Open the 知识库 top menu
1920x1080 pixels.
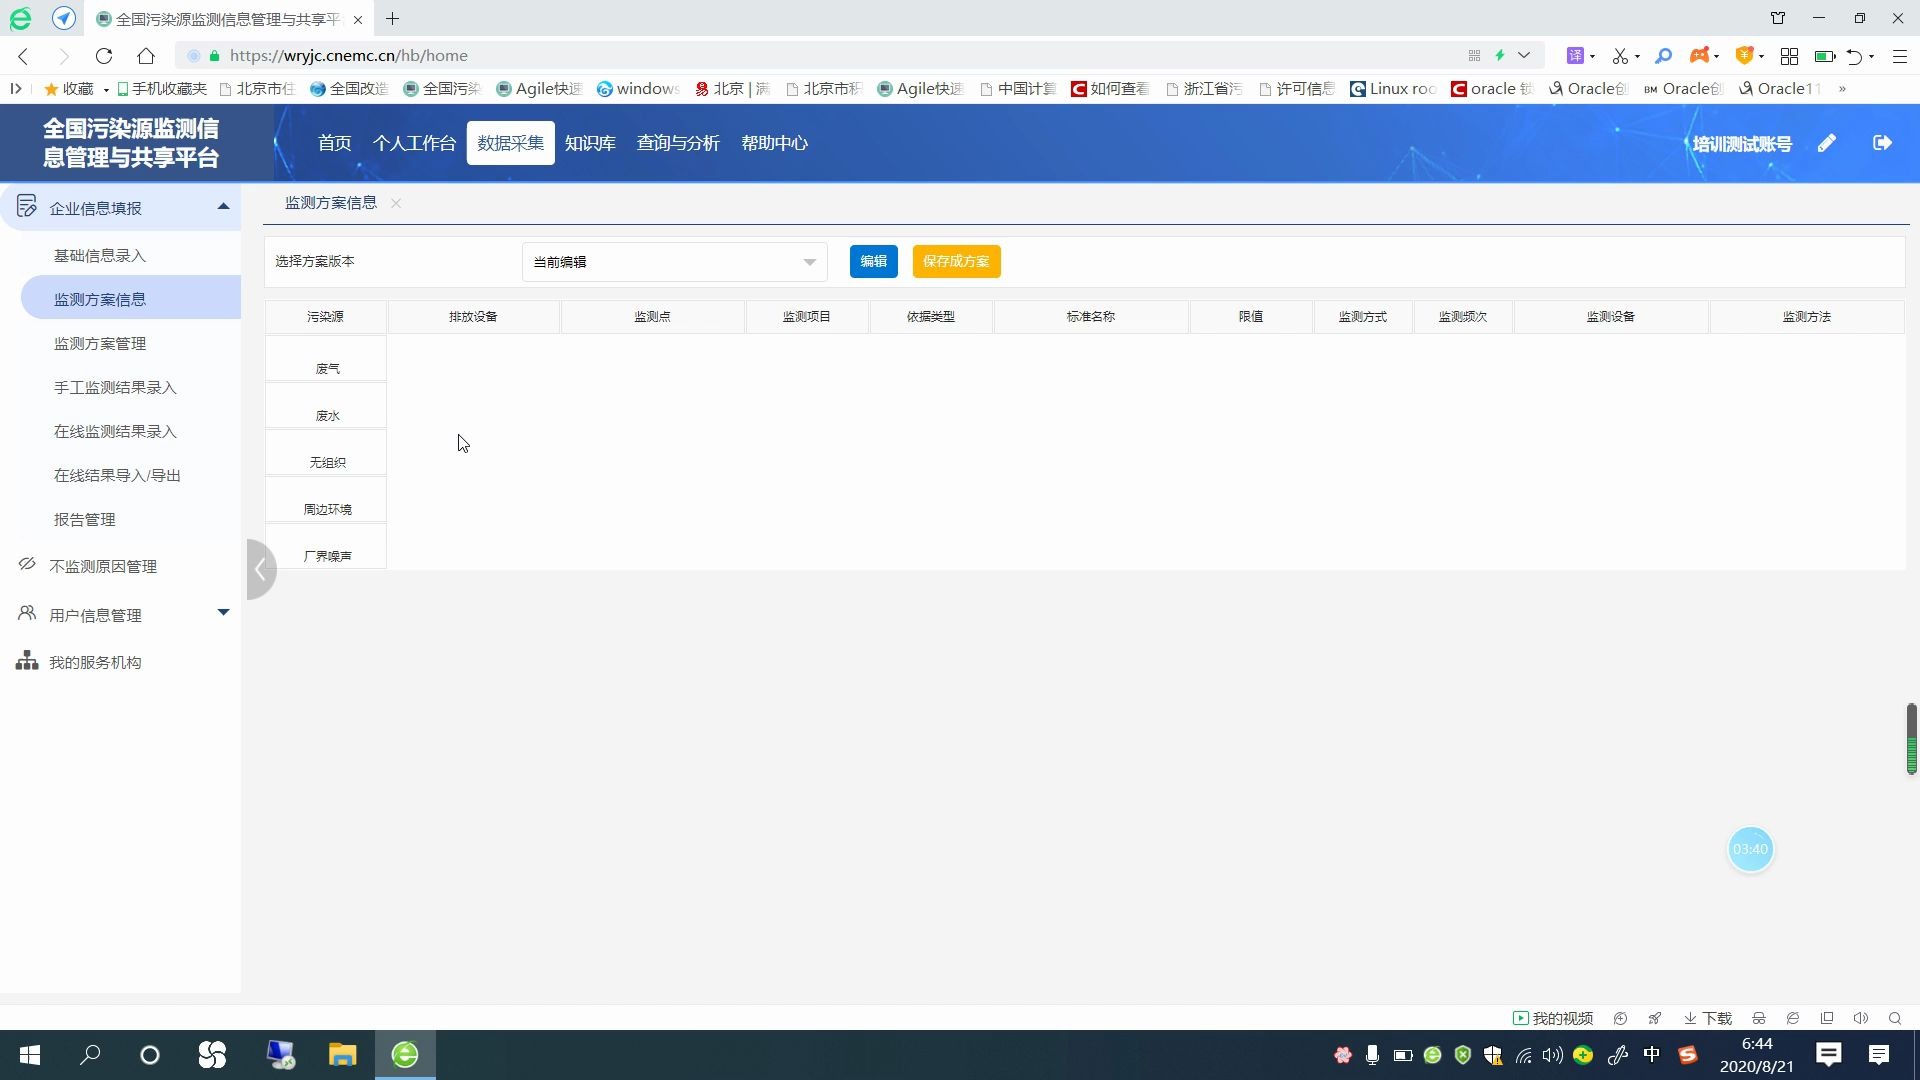coord(589,143)
